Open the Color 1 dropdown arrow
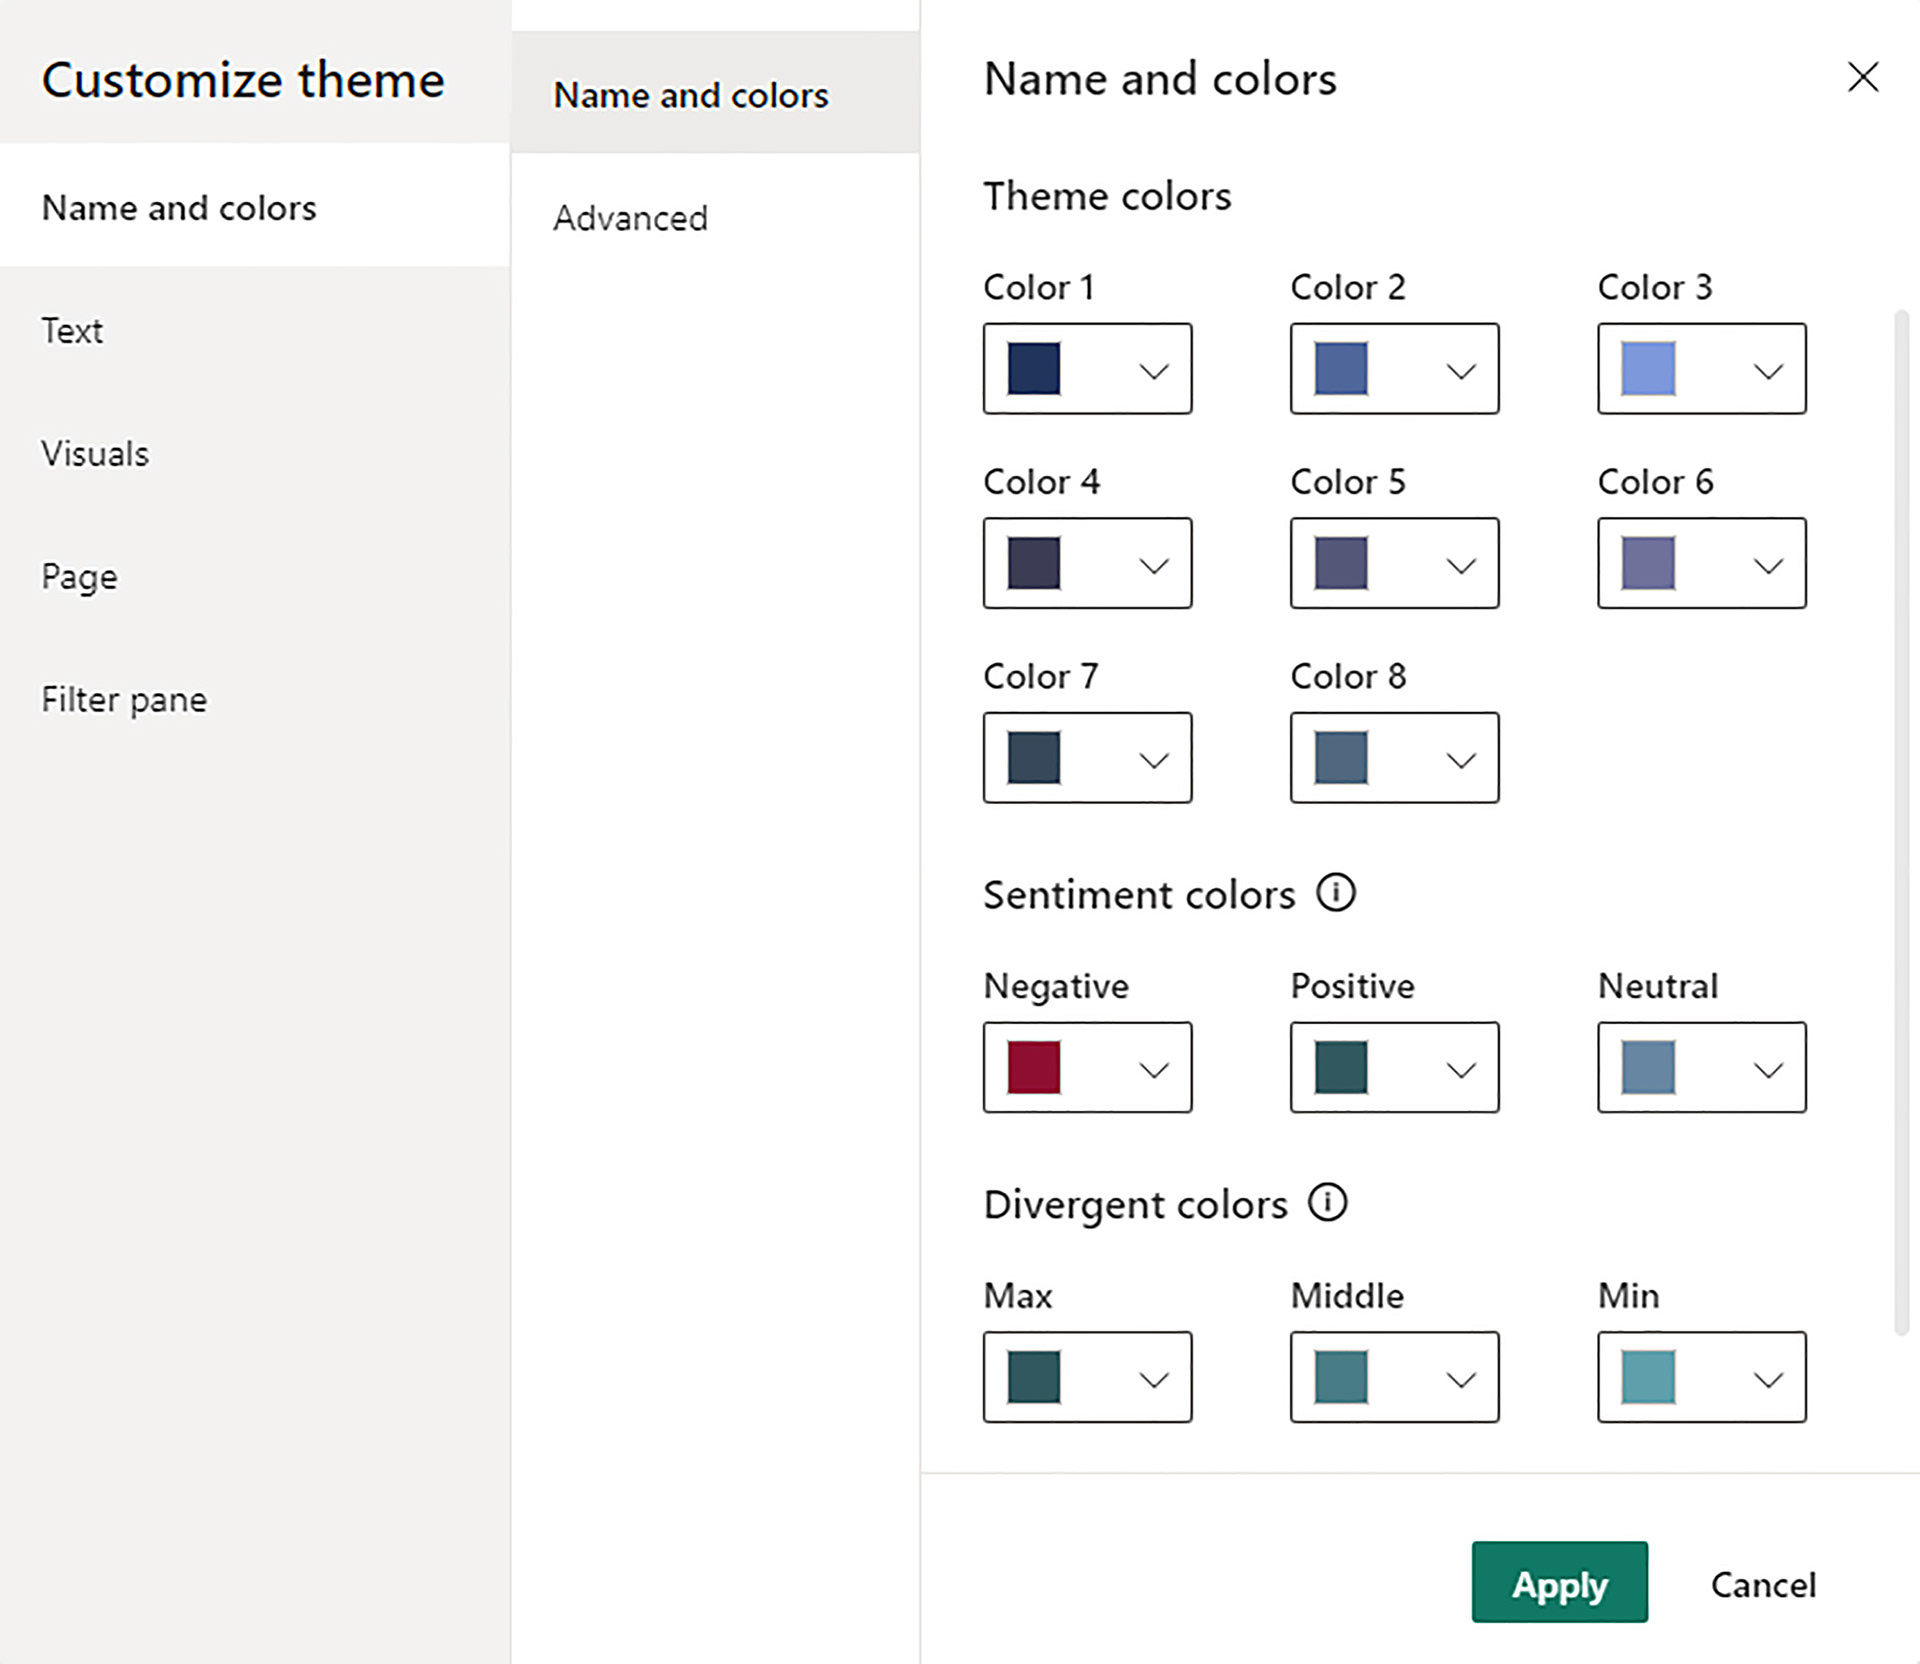 (x=1154, y=371)
